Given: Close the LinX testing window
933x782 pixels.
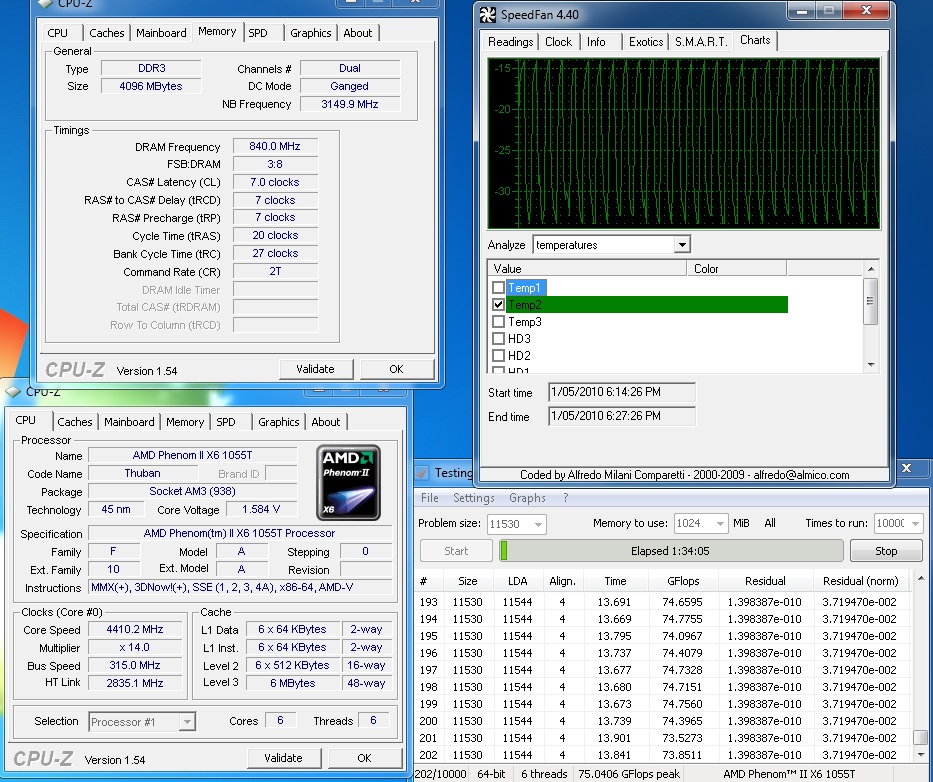Looking at the screenshot, I should pos(906,468).
